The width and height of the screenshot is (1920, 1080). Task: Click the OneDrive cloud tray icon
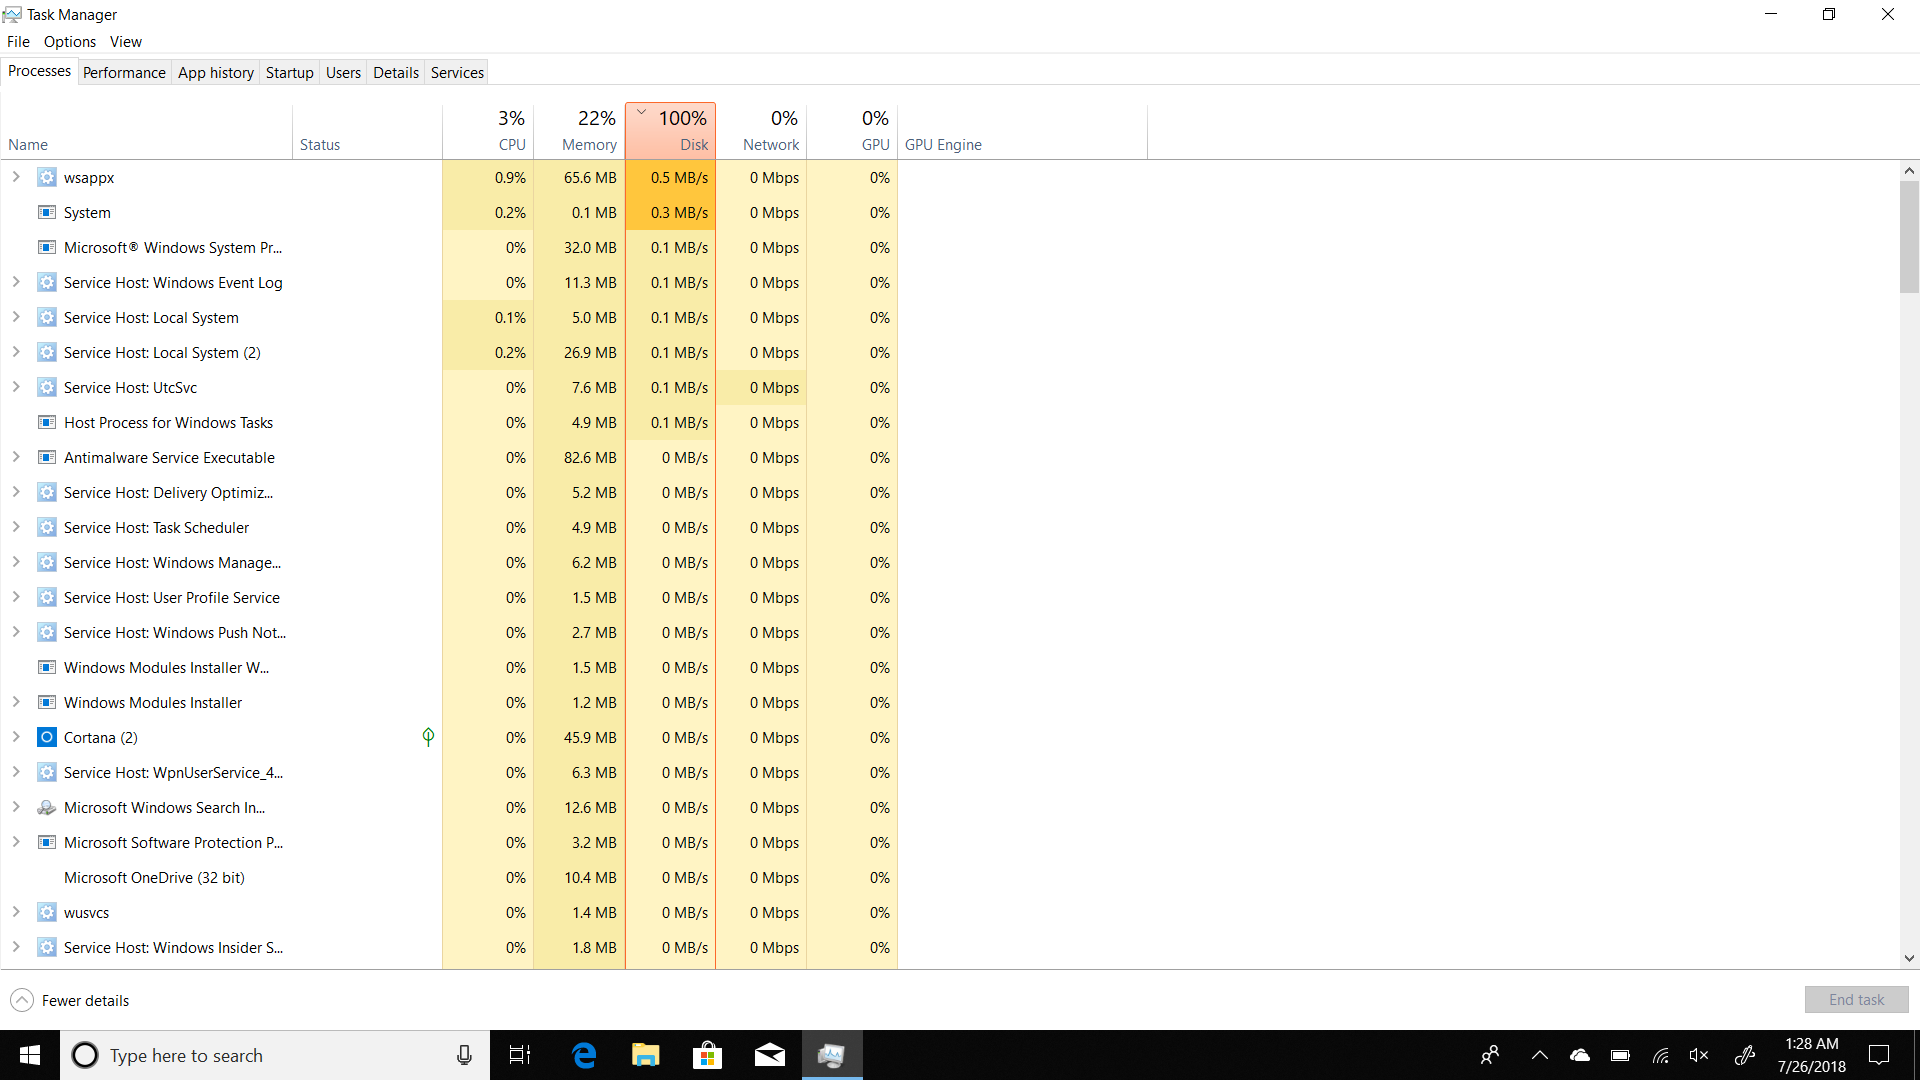1580,1055
